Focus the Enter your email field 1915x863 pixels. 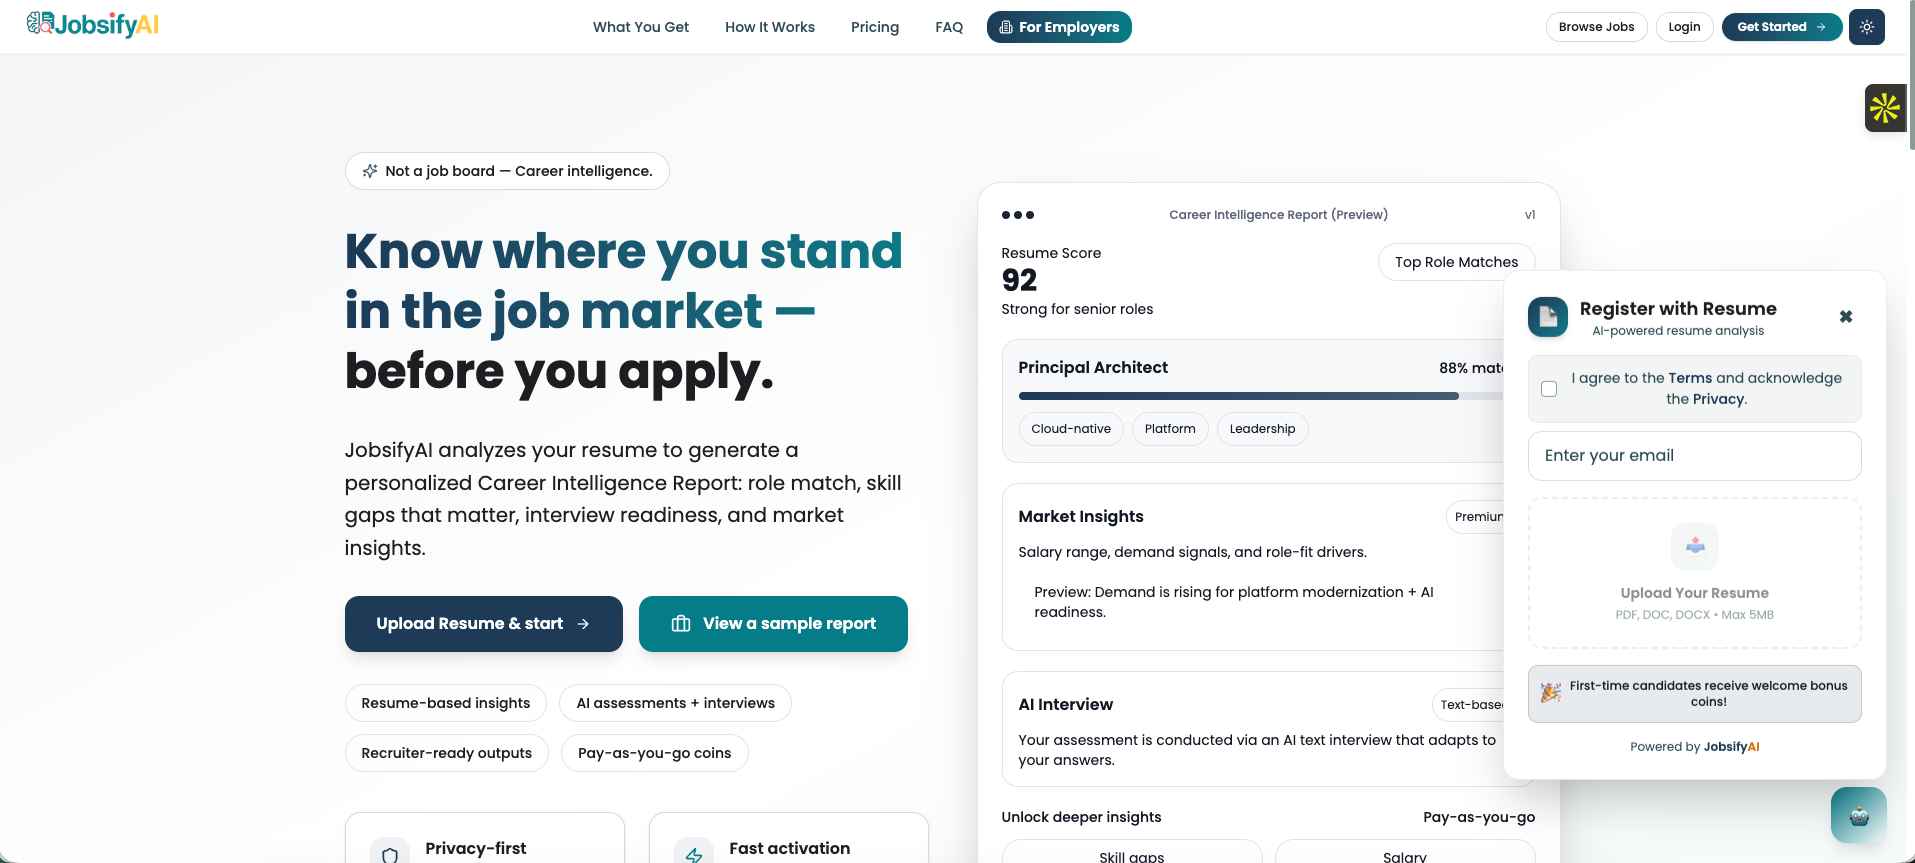point(1693,456)
